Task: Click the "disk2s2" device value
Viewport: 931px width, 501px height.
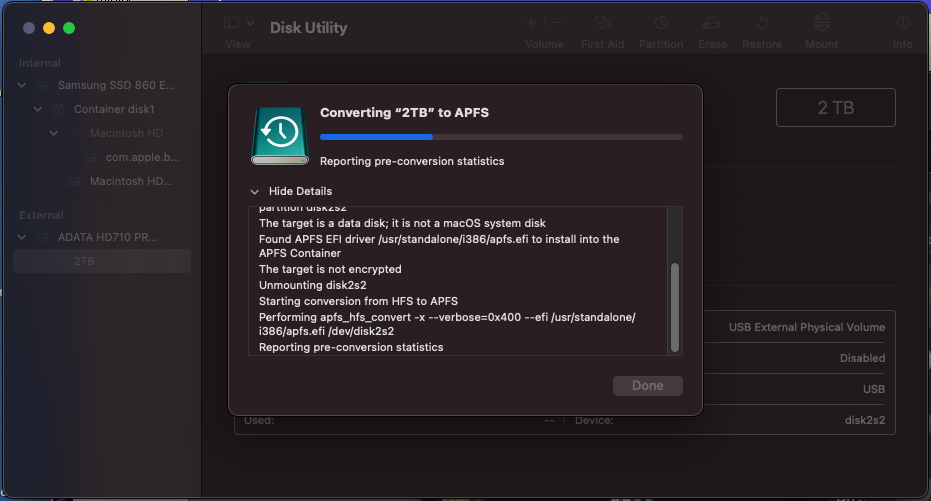Action: 864,420
